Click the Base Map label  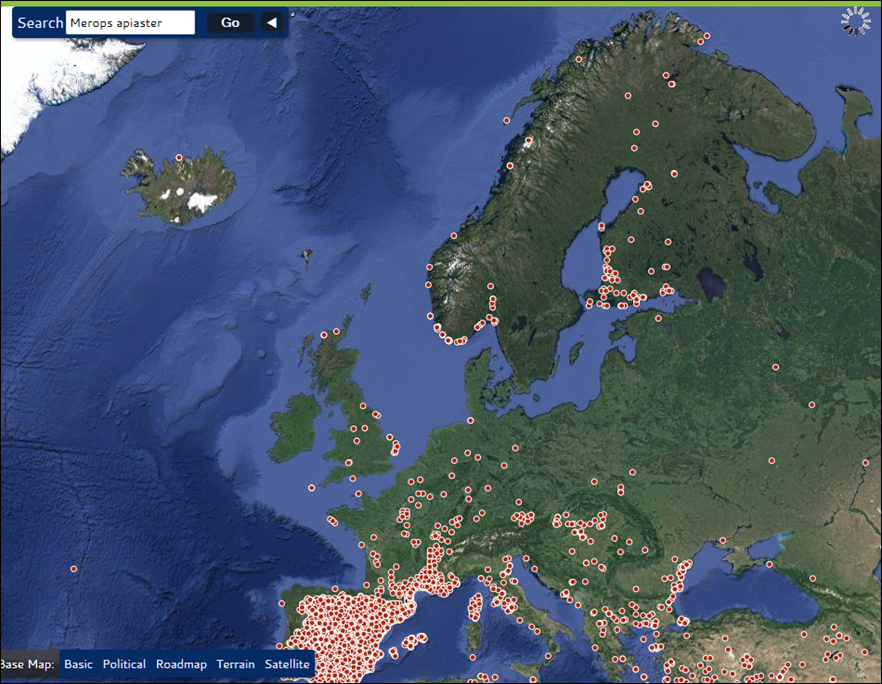28,664
